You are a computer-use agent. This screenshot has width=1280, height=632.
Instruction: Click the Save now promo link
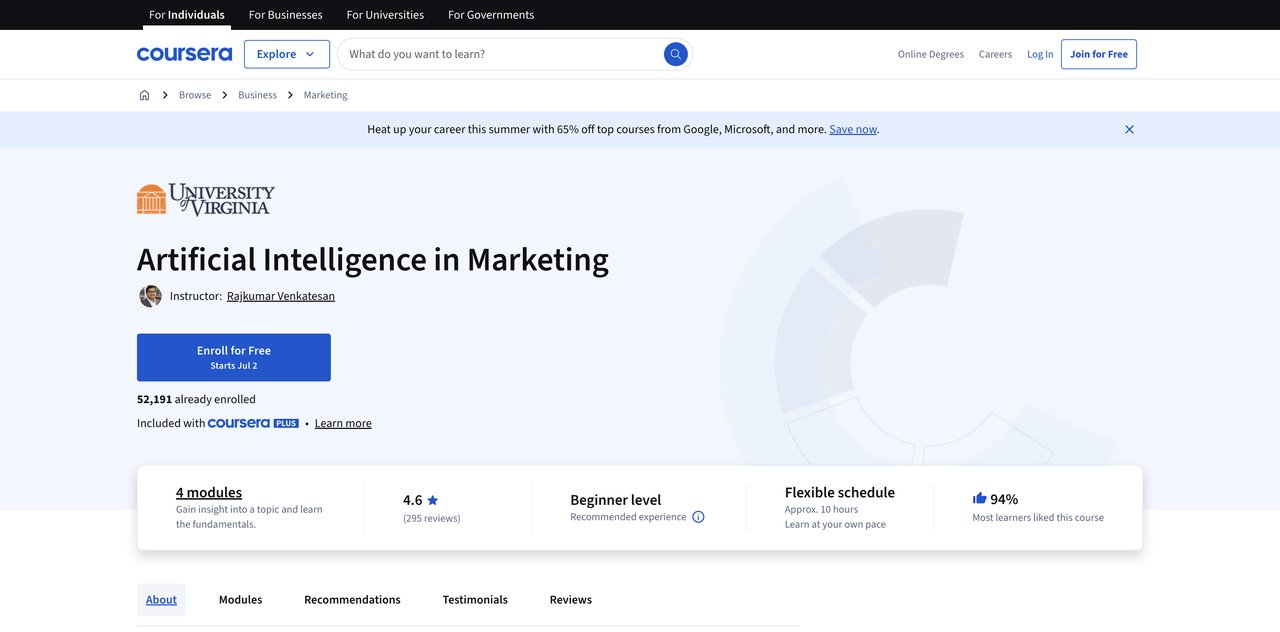853,129
